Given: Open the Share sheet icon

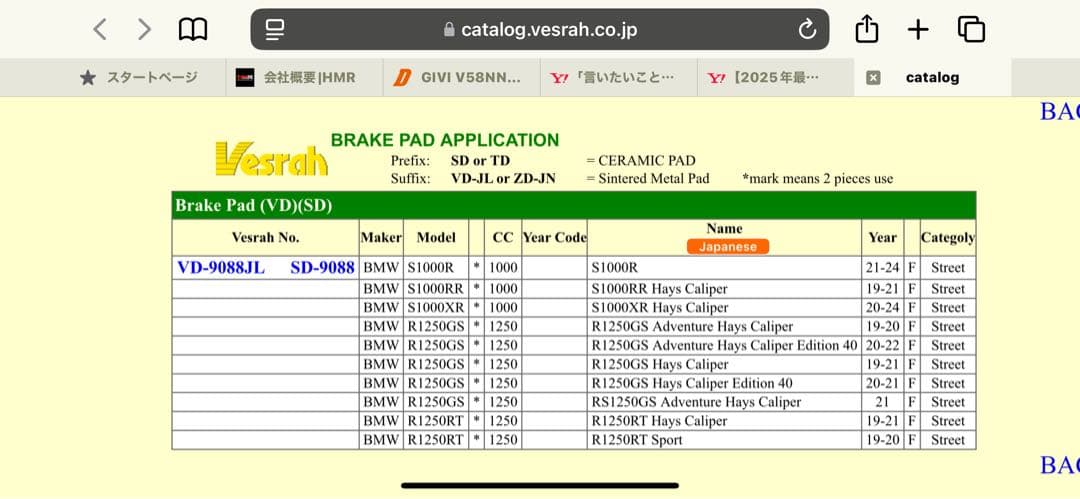Looking at the screenshot, I should (x=866, y=29).
